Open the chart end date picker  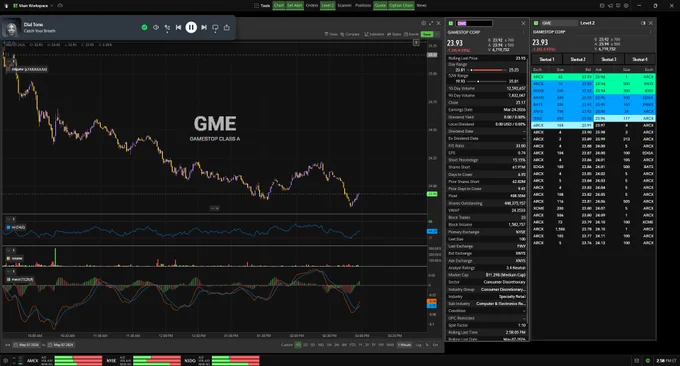pos(61,345)
